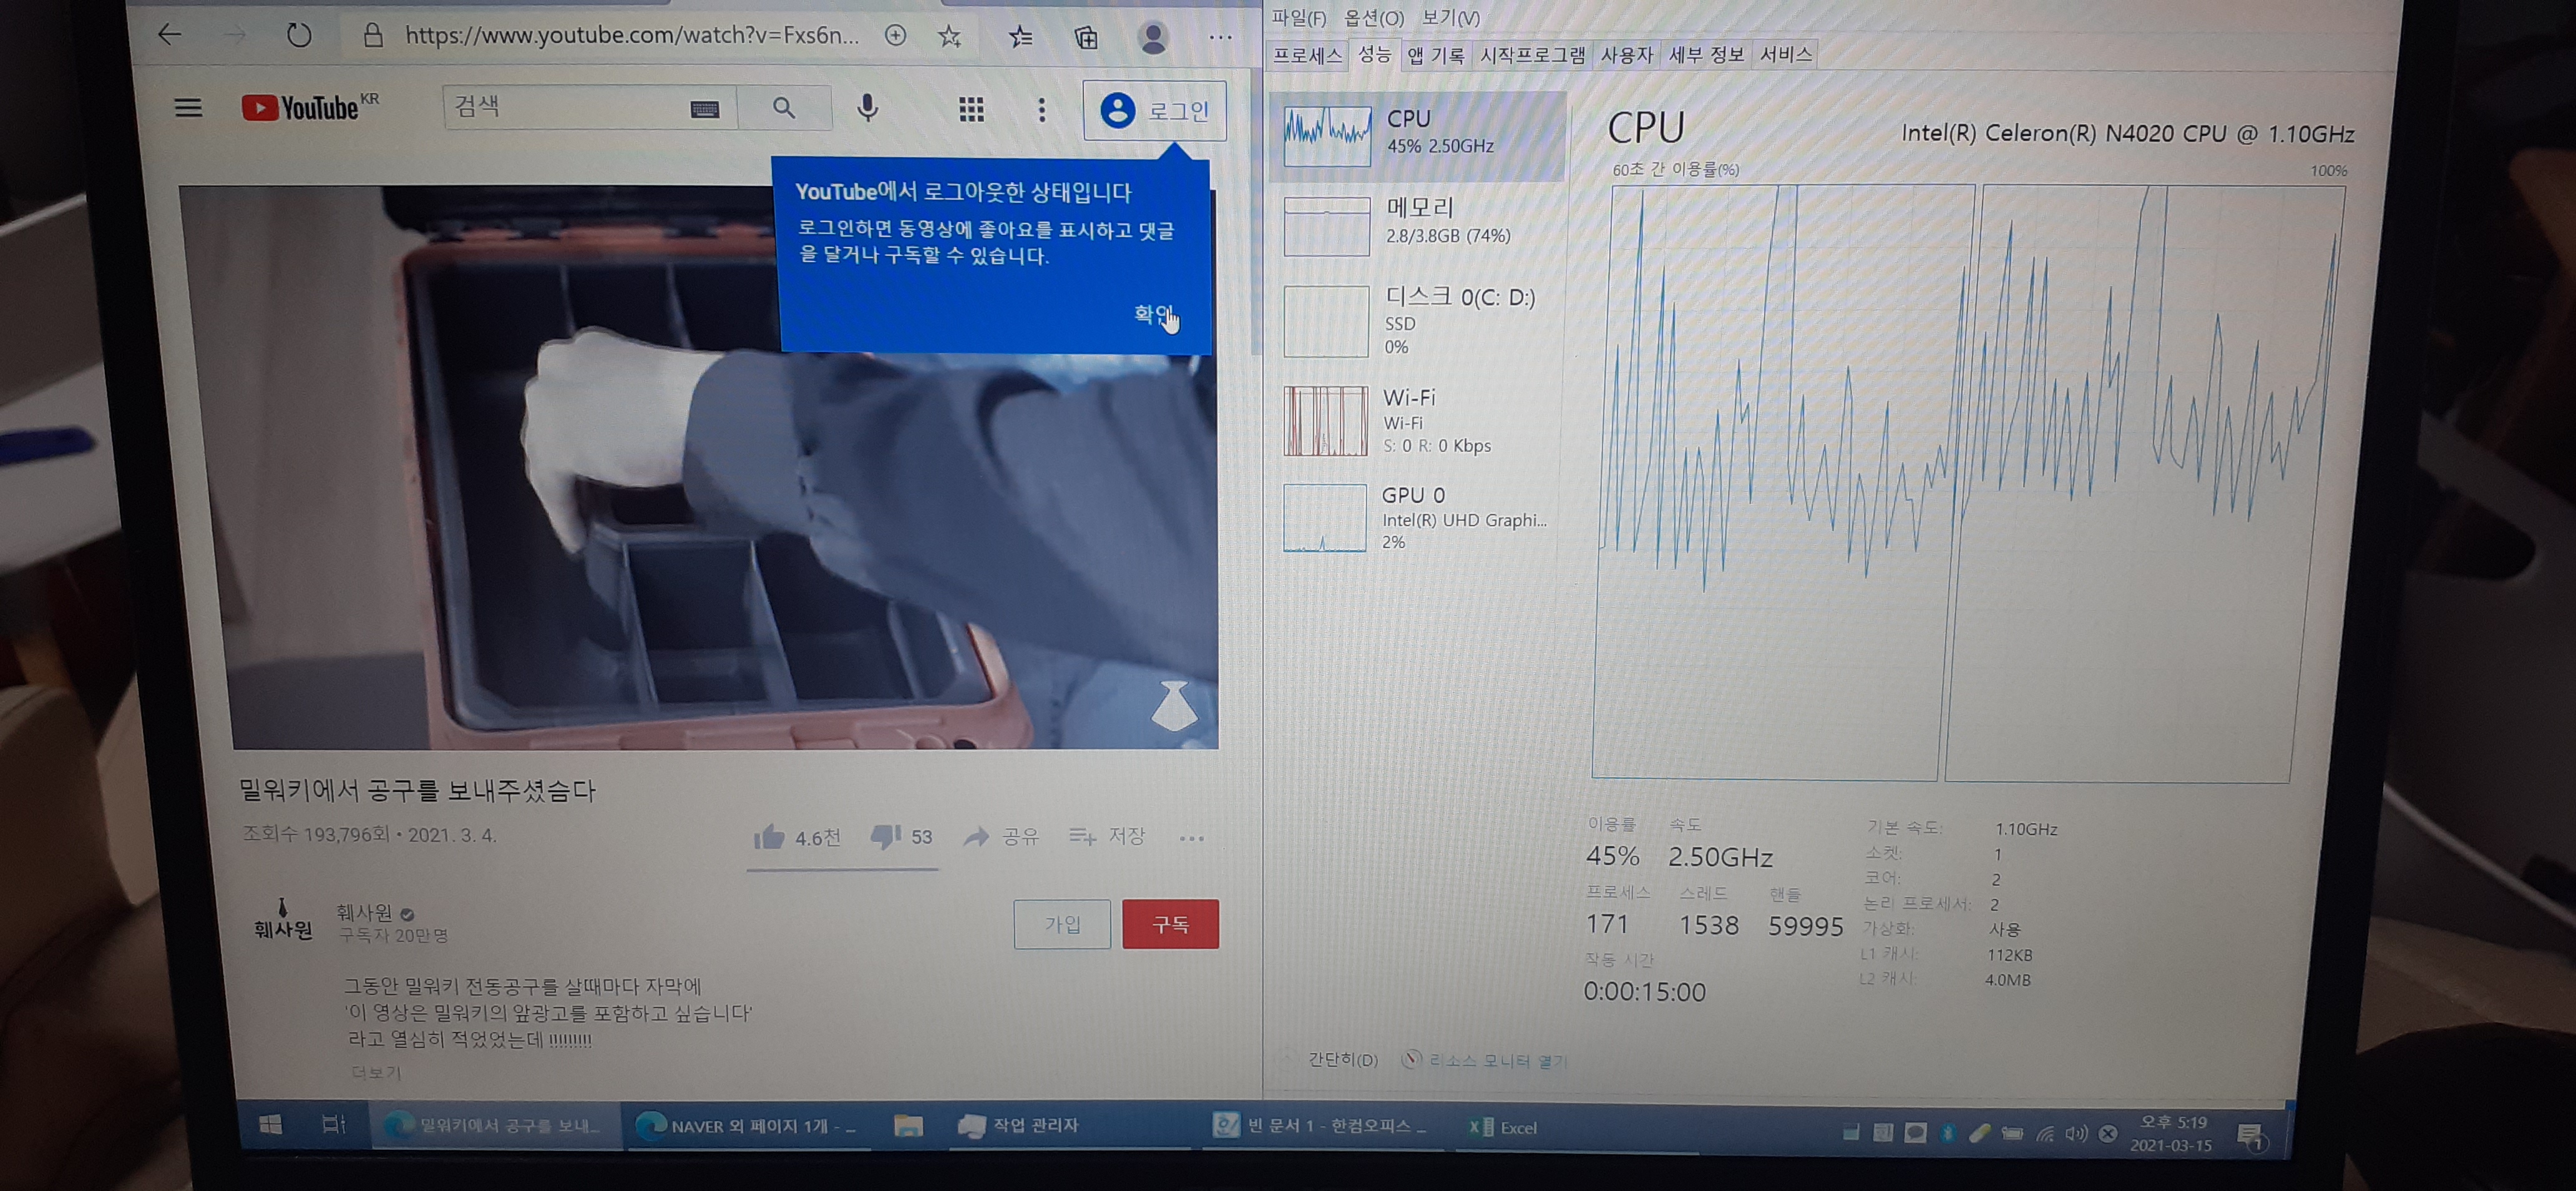Open the YouTube apps grid icon

pos(971,109)
